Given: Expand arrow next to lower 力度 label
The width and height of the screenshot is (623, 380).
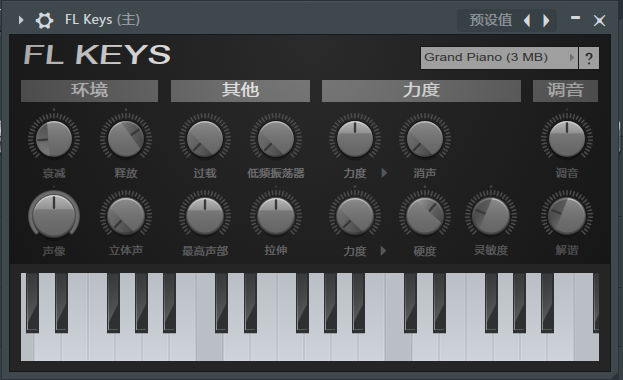Looking at the screenshot, I should (x=383, y=251).
